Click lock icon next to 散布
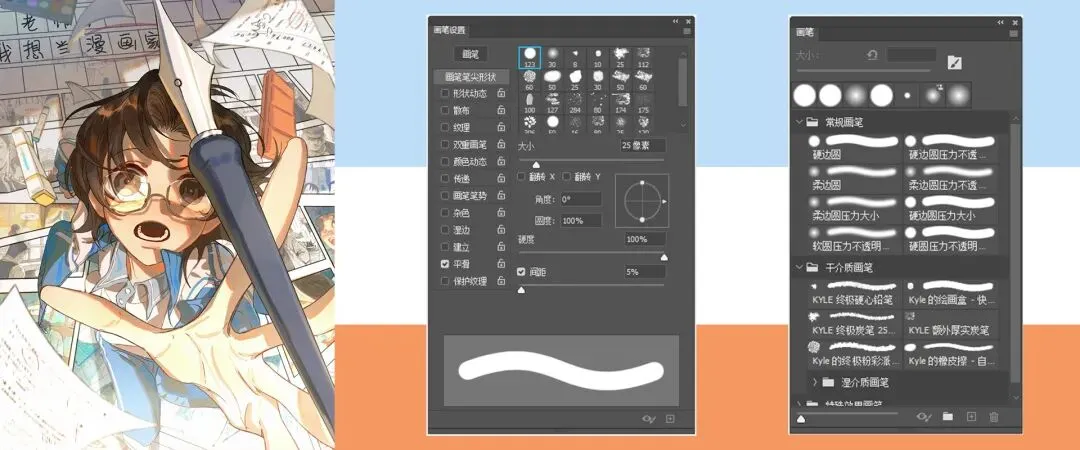Image resolution: width=1080 pixels, height=450 pixels. tap(501, 110)
